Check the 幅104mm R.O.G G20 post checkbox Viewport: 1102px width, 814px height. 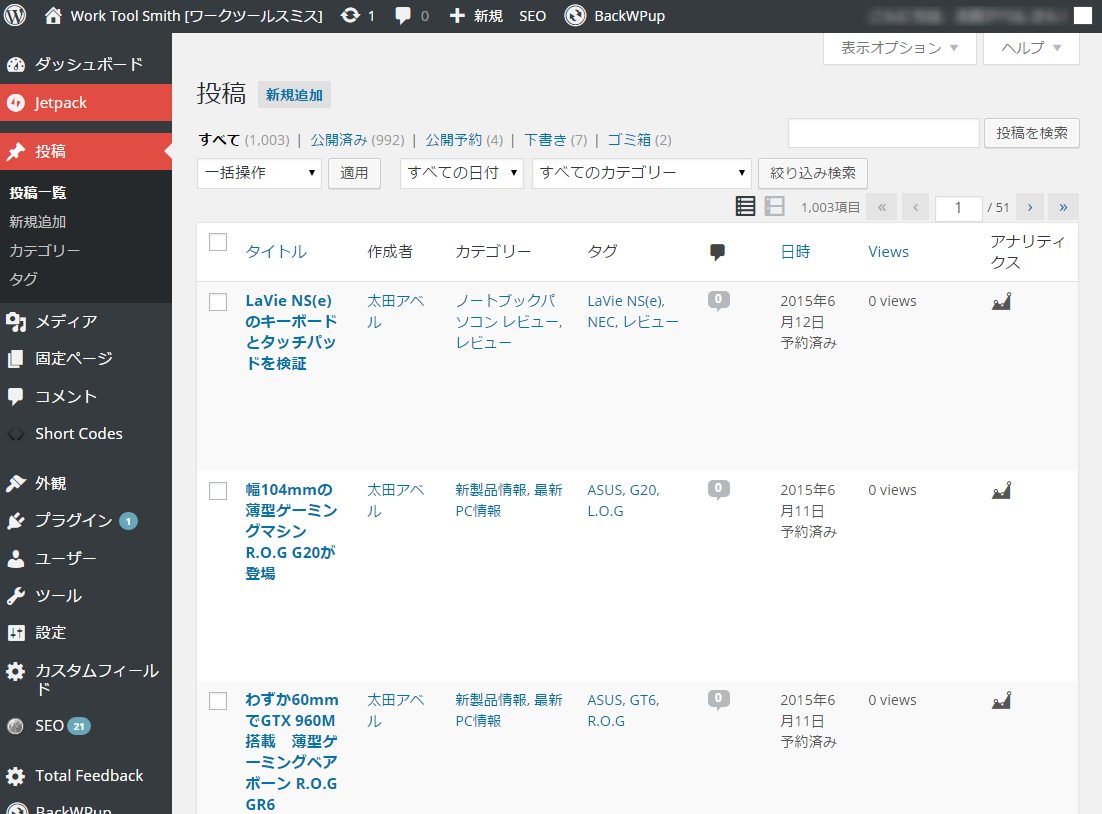(x=218, y=491)
